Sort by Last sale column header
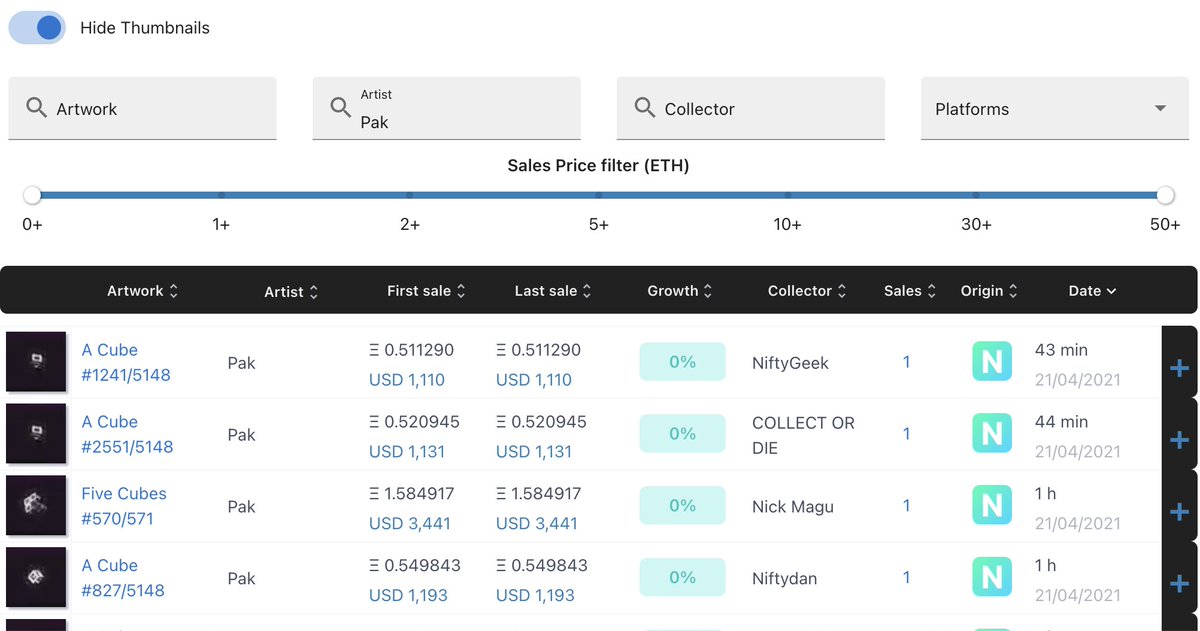1200x631 pixels. pos(553,291)
